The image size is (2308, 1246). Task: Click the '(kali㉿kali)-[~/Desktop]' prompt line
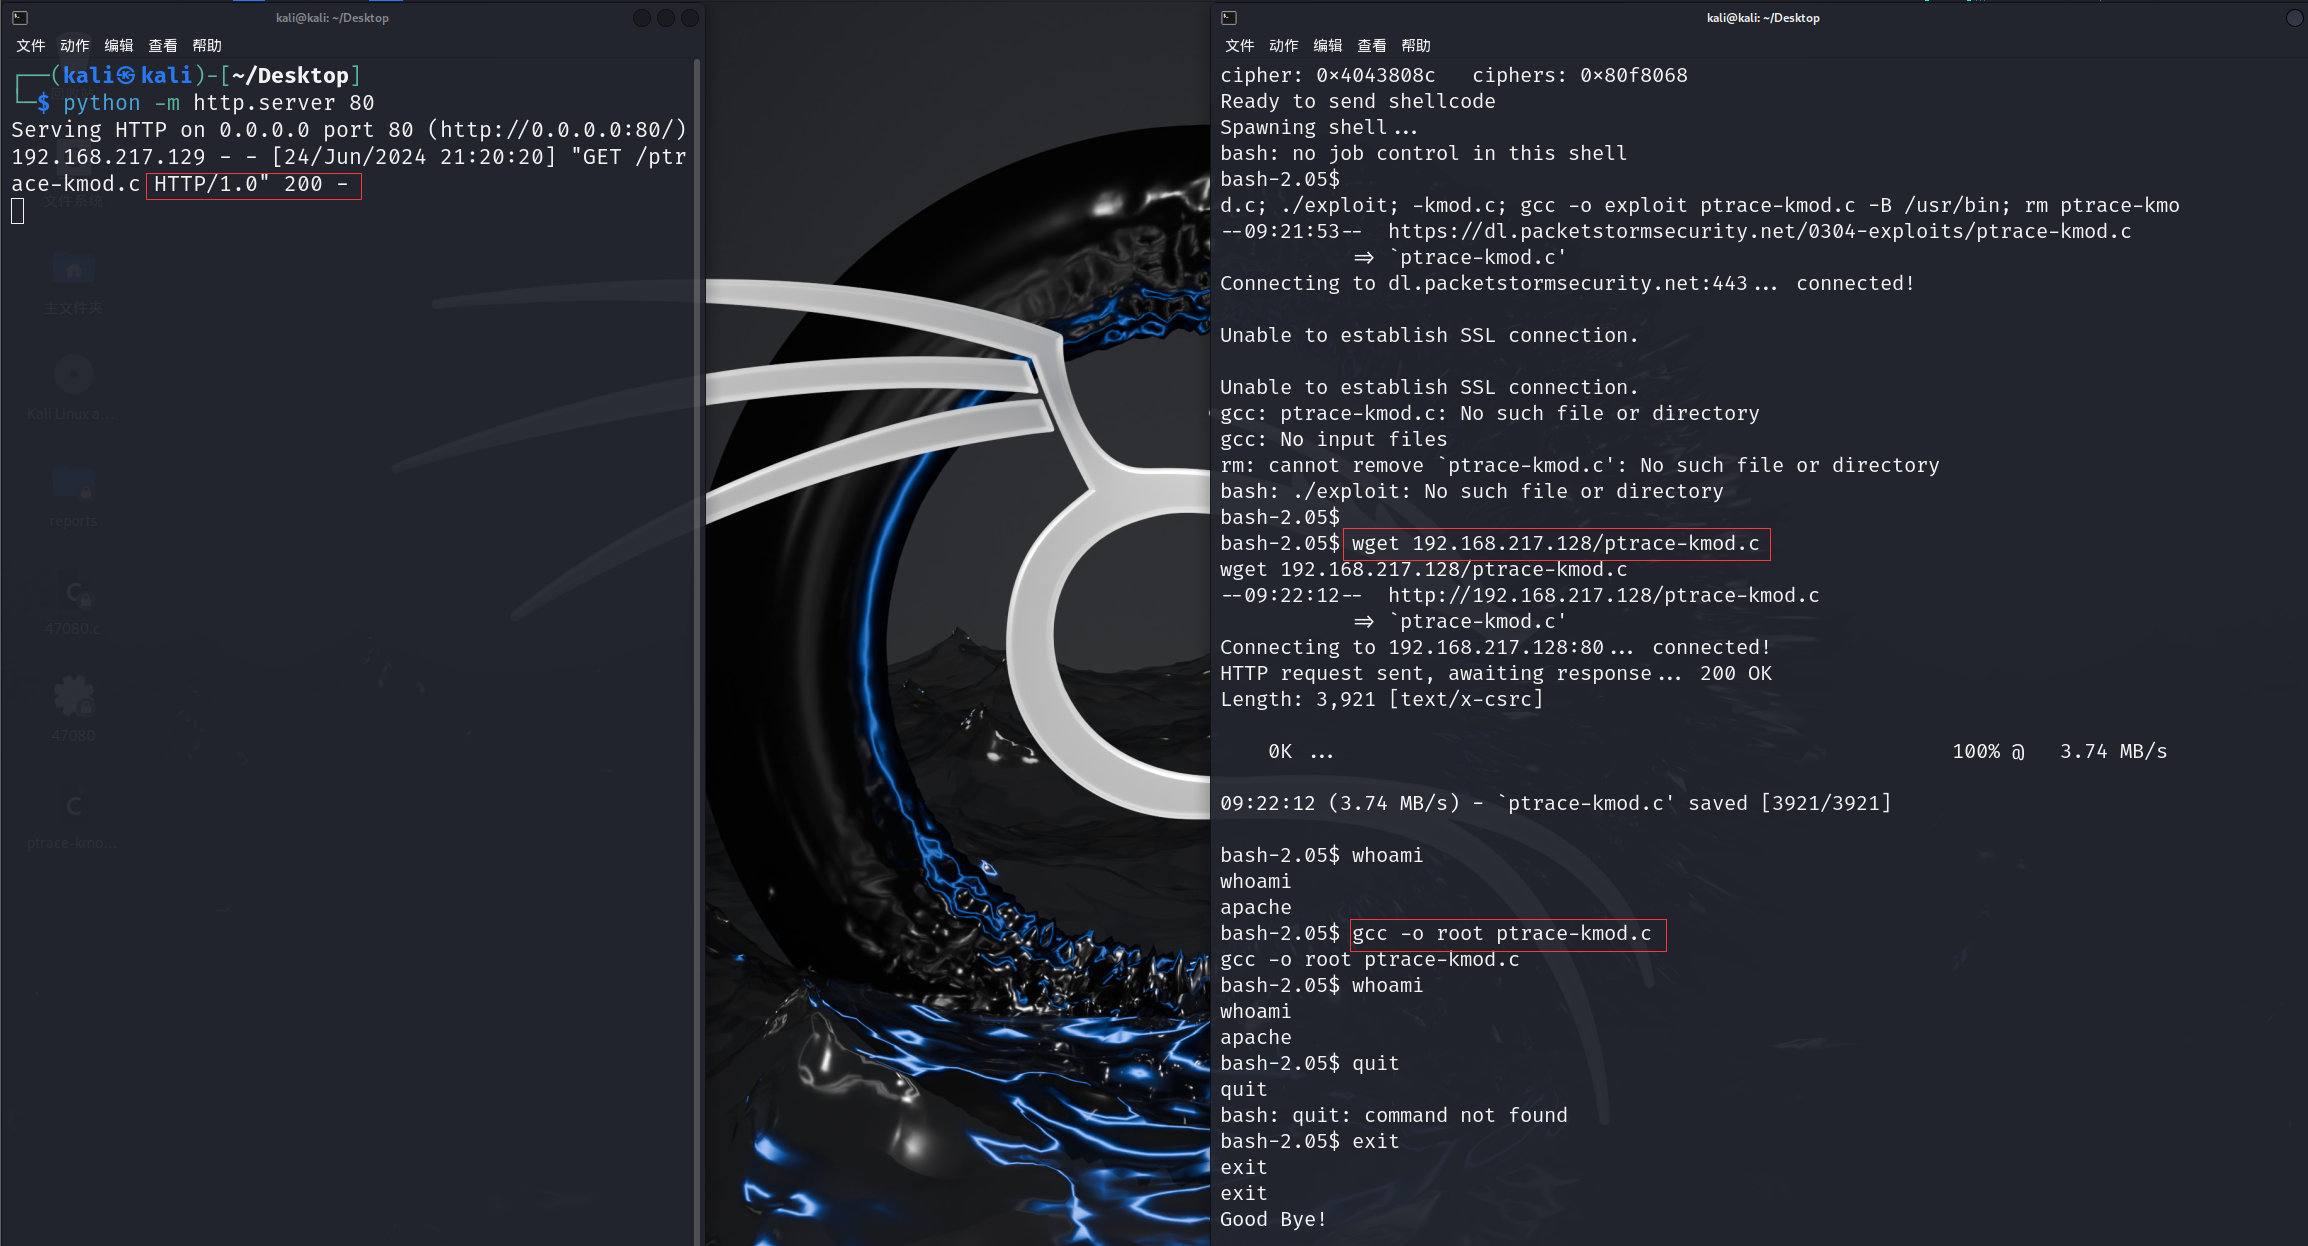click(x=205, y=75)
